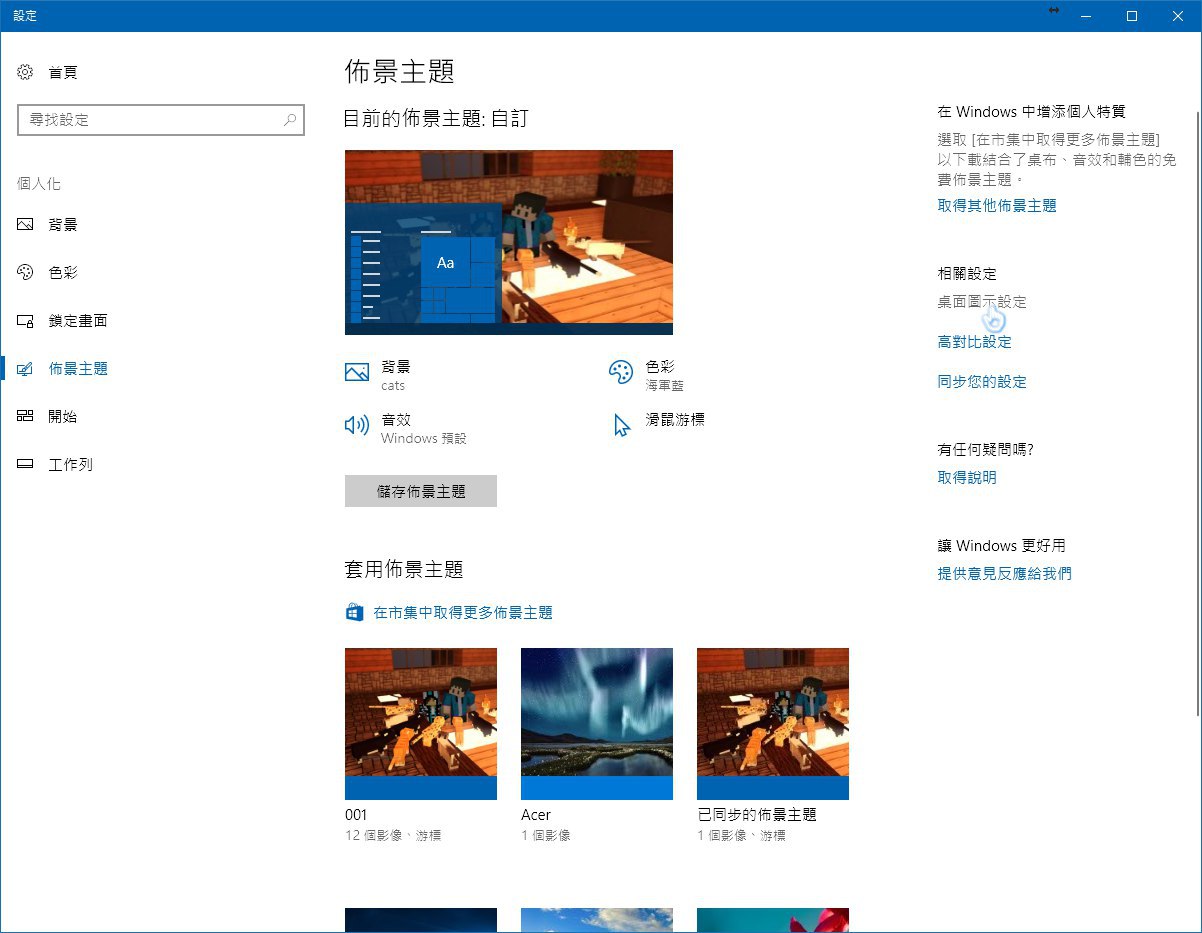Image resolution: width=1202 pixels, height=933 pixels.
Task: Click the 首頁 gear icon
Action: pyautogui.click(x=26, y=72)
